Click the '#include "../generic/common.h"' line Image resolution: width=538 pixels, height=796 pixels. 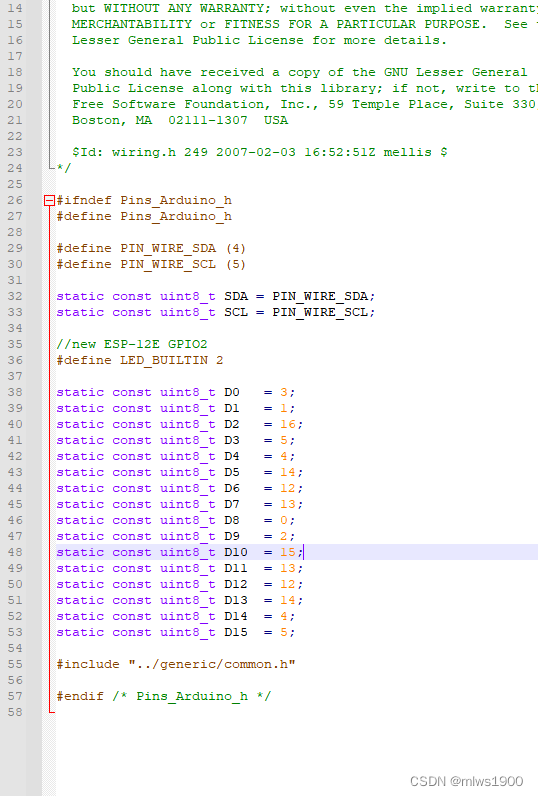point(176,664)
